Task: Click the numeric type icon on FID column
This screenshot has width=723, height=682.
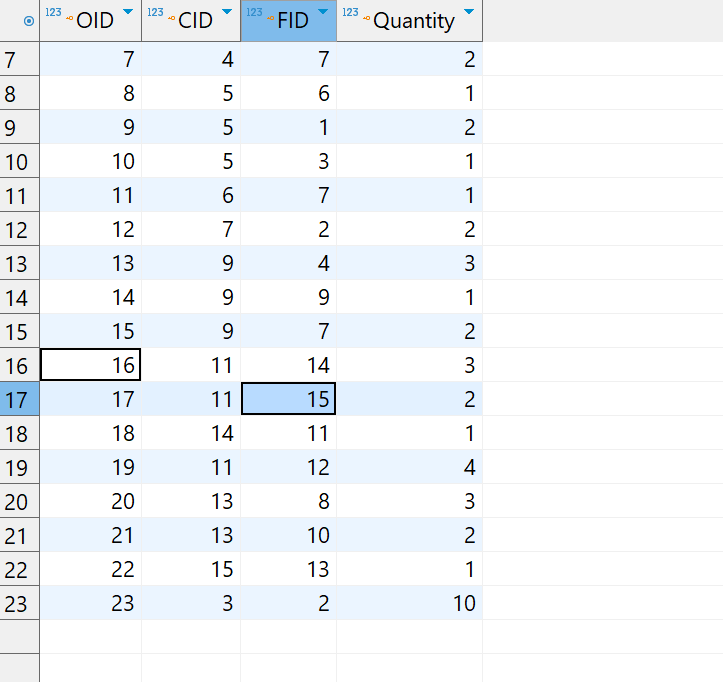Action: point(254,13)
